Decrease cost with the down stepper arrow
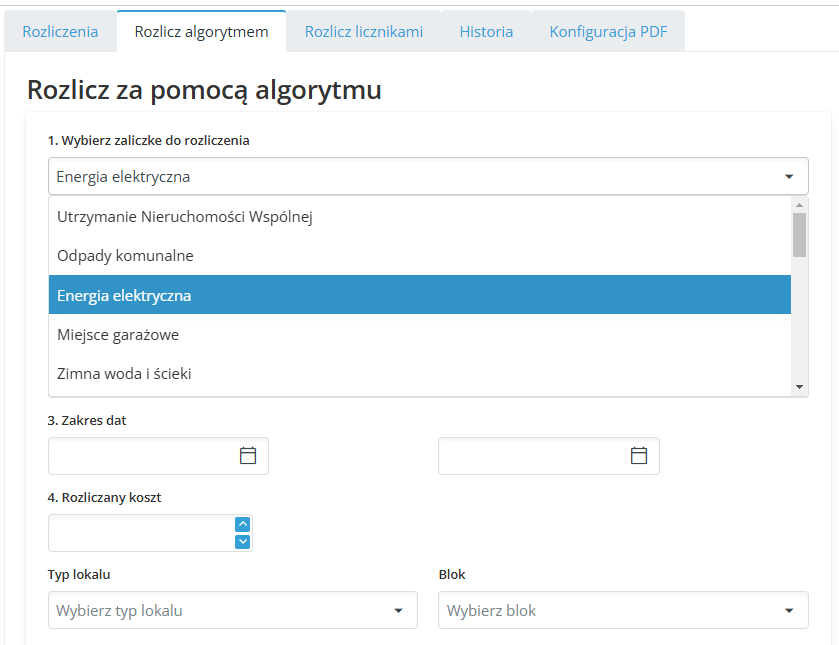 (x=242, y=542)
